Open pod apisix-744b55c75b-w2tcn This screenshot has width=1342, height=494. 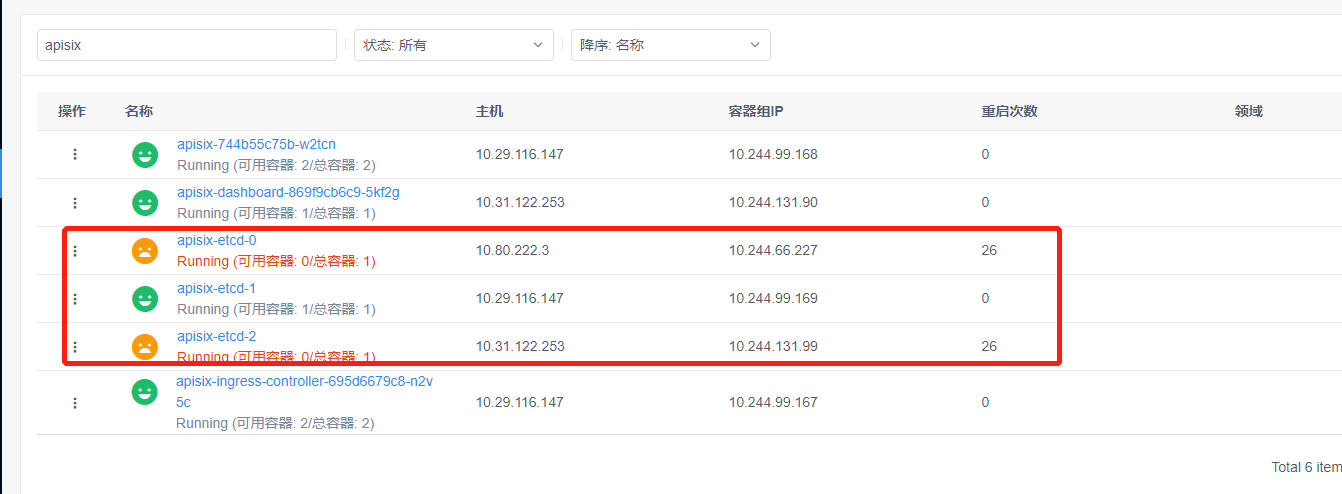coord(256,144)
